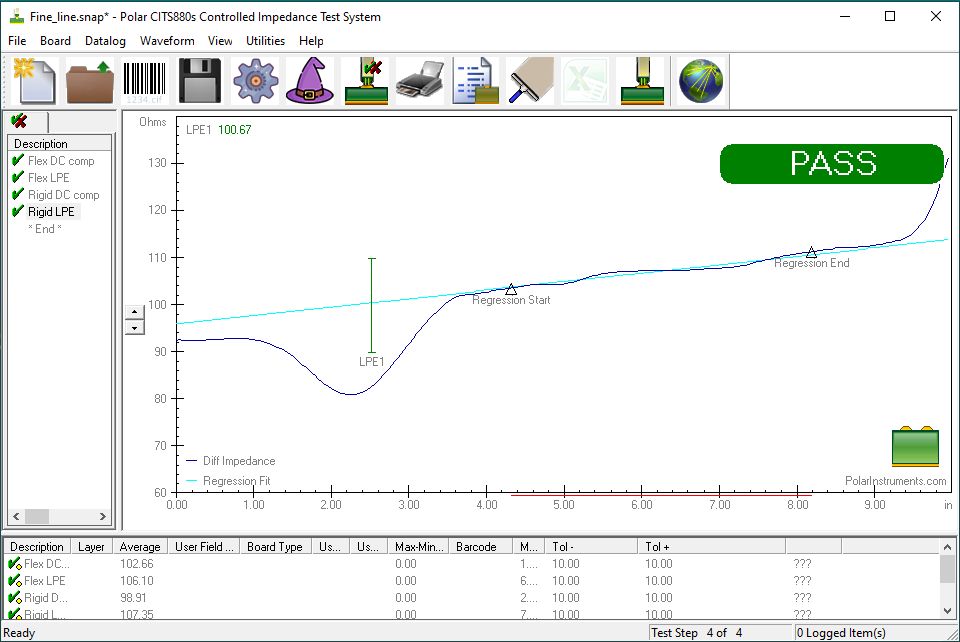Click the User Field column header
The height and width of the screenshot is (642, 960).
(x=204, y=547)
